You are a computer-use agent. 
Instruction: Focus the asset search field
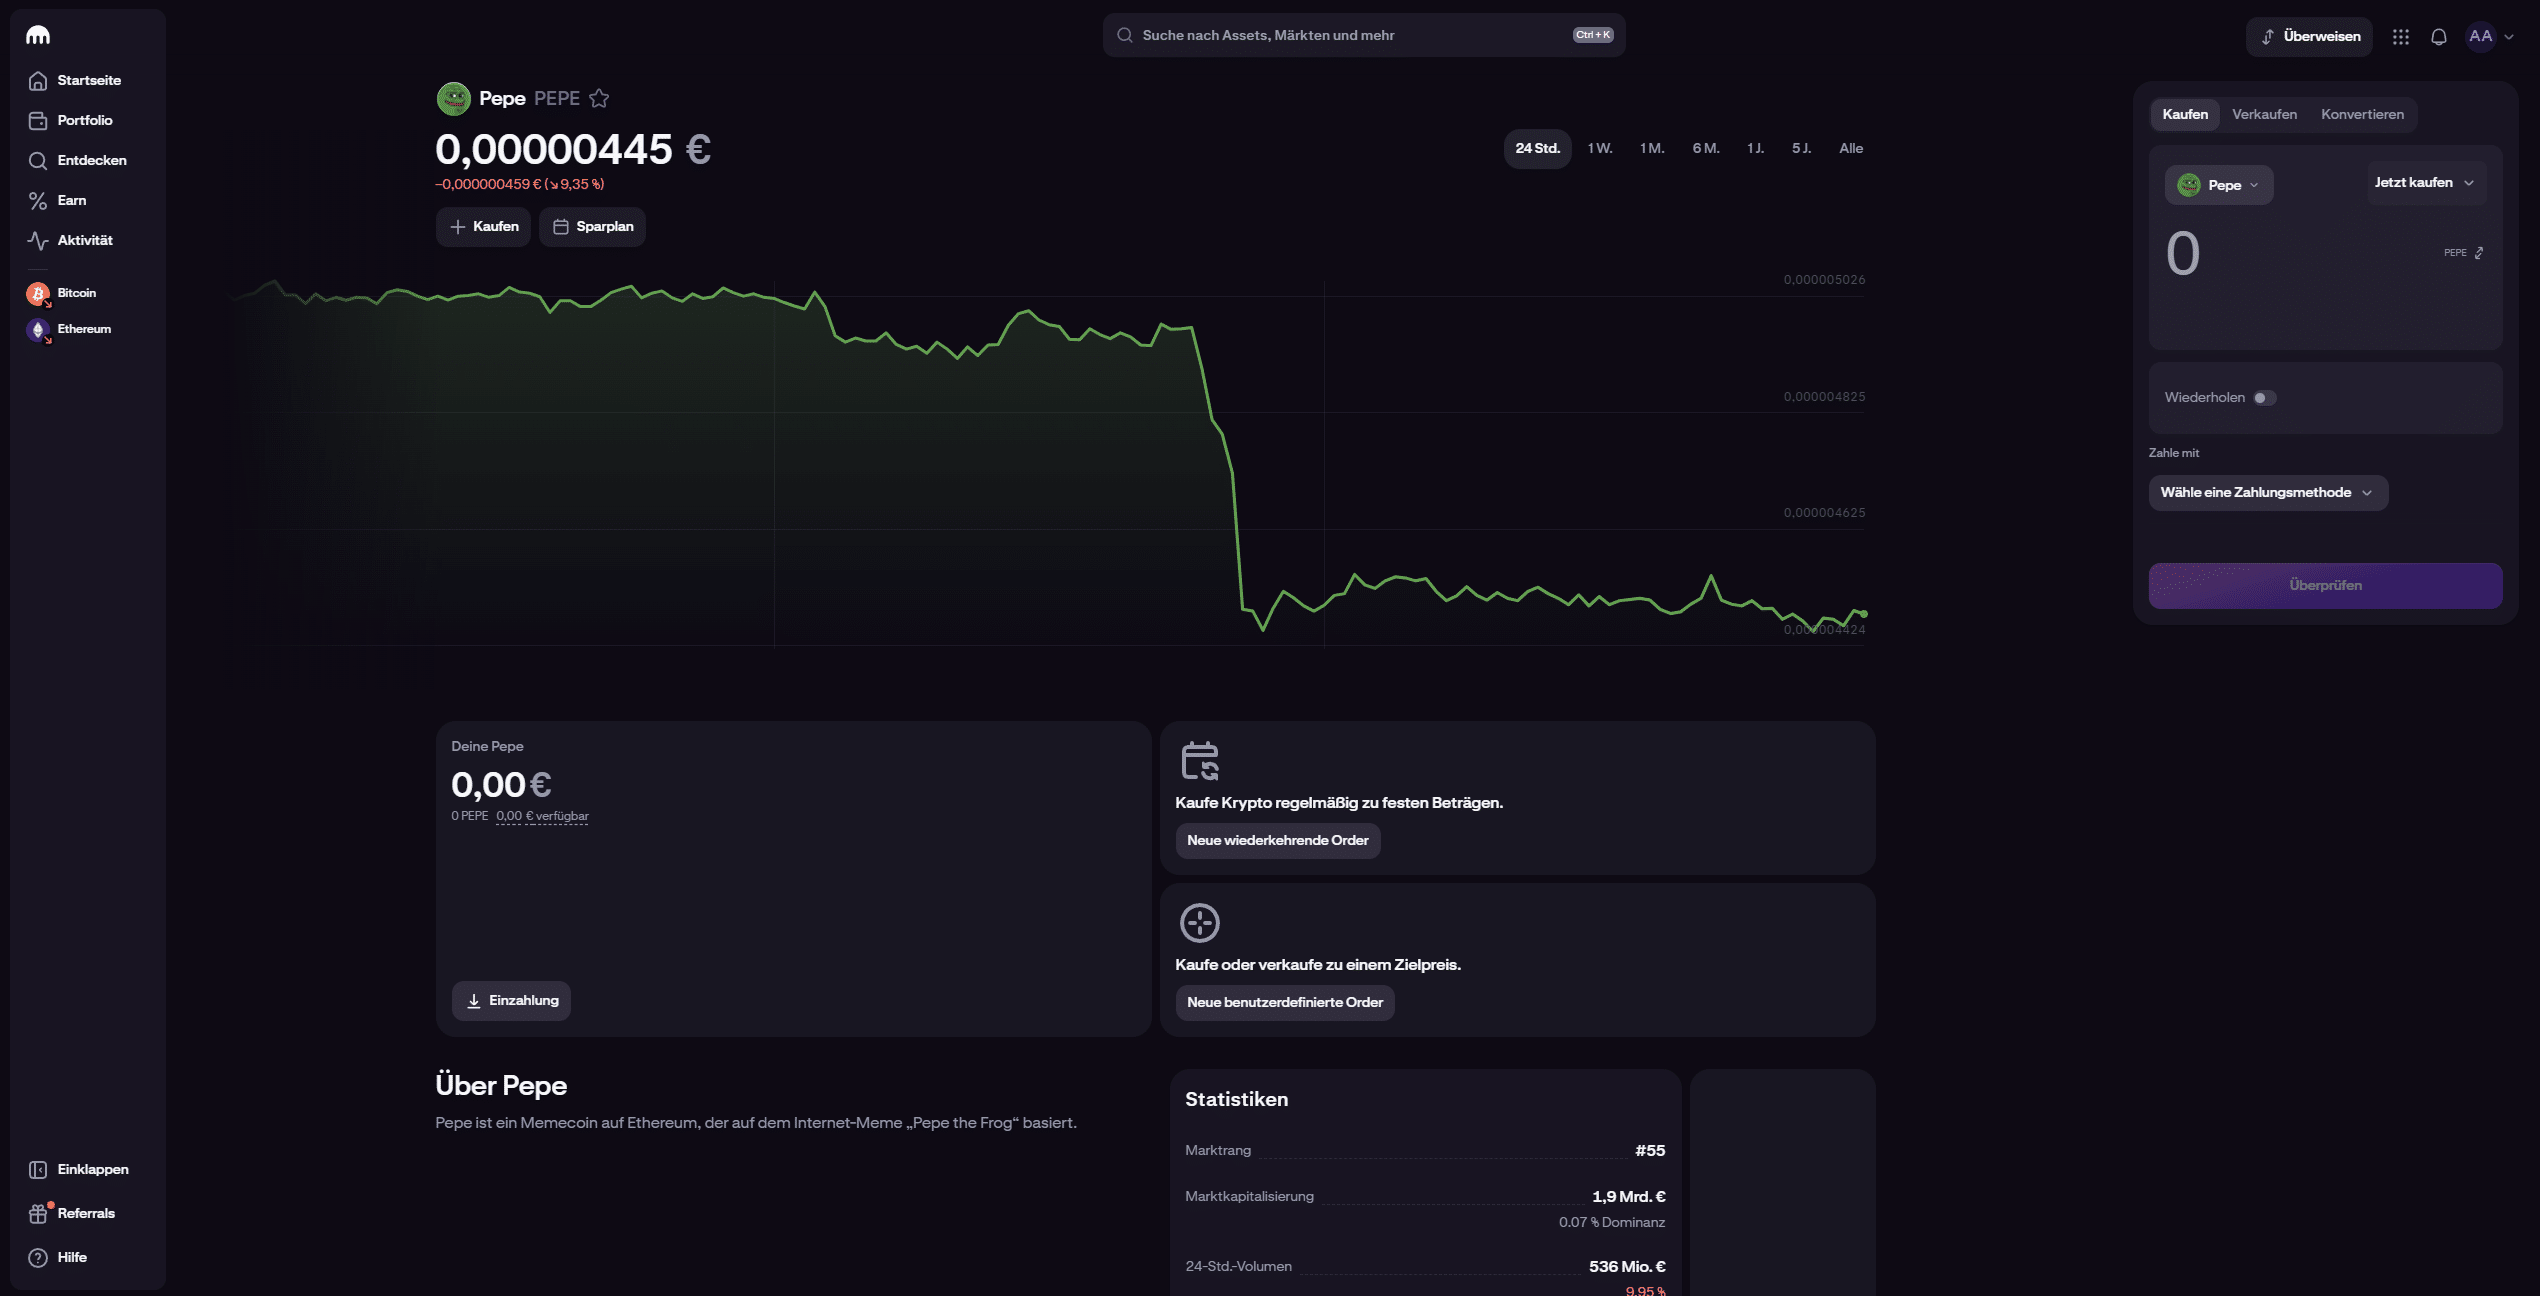pyautogui.click(x=1364, y=35)
